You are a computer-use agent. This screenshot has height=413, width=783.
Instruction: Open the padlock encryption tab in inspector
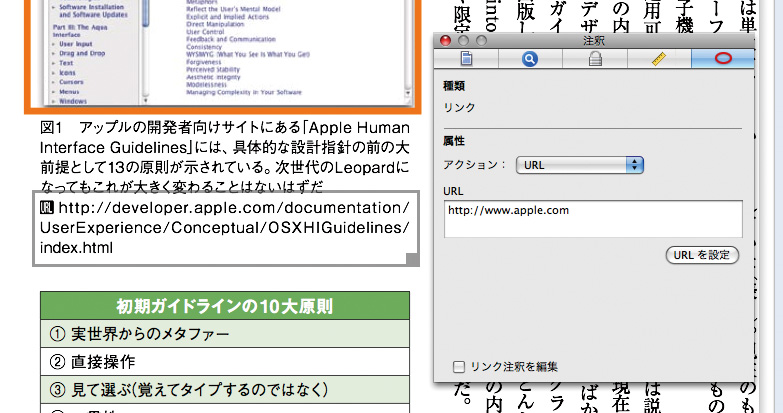coord(595,59)
